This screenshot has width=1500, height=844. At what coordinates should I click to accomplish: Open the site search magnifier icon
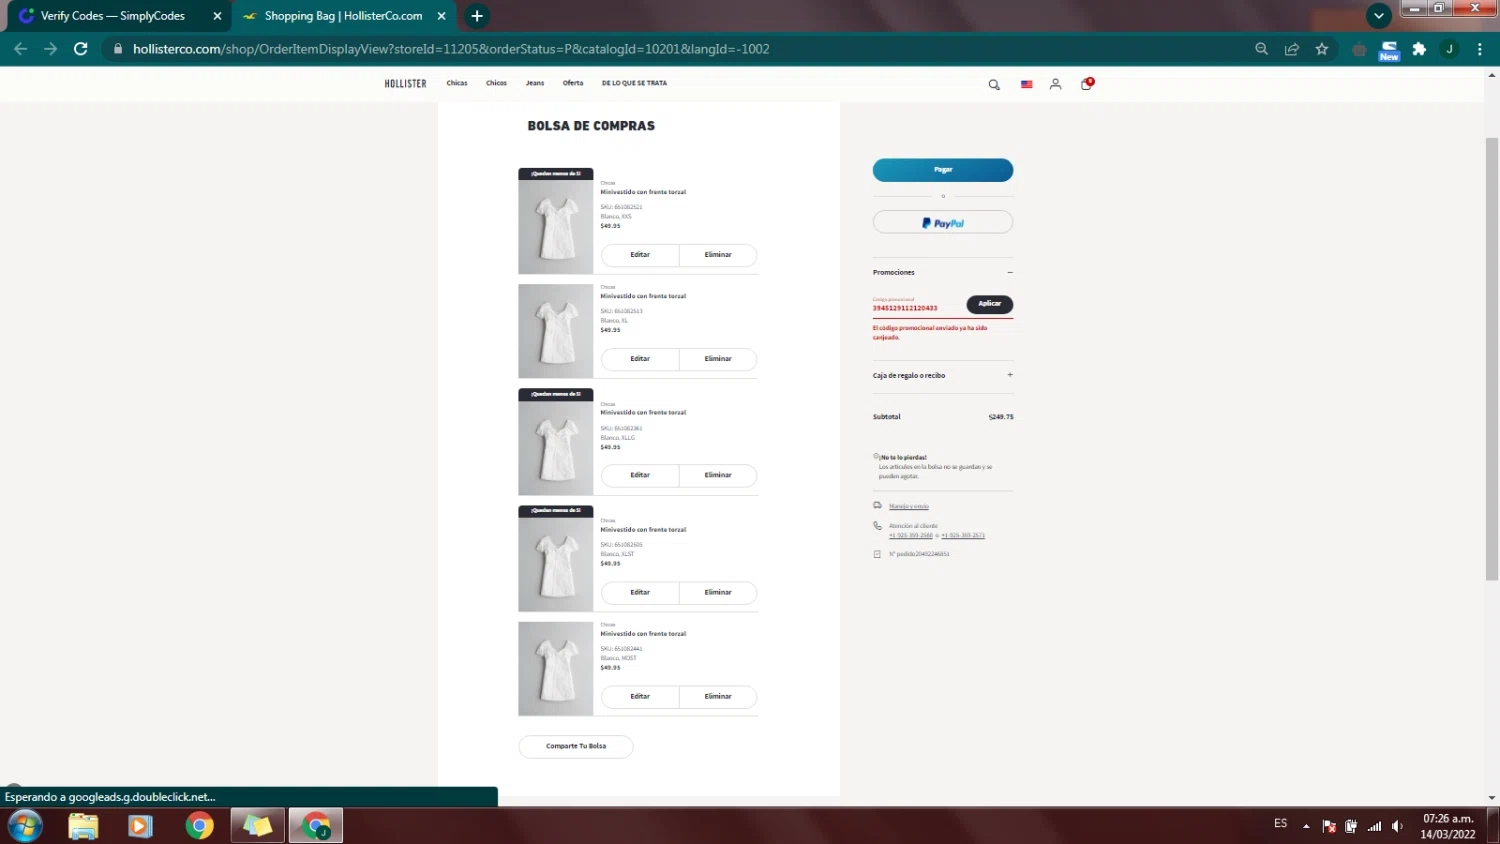point(994,85)
